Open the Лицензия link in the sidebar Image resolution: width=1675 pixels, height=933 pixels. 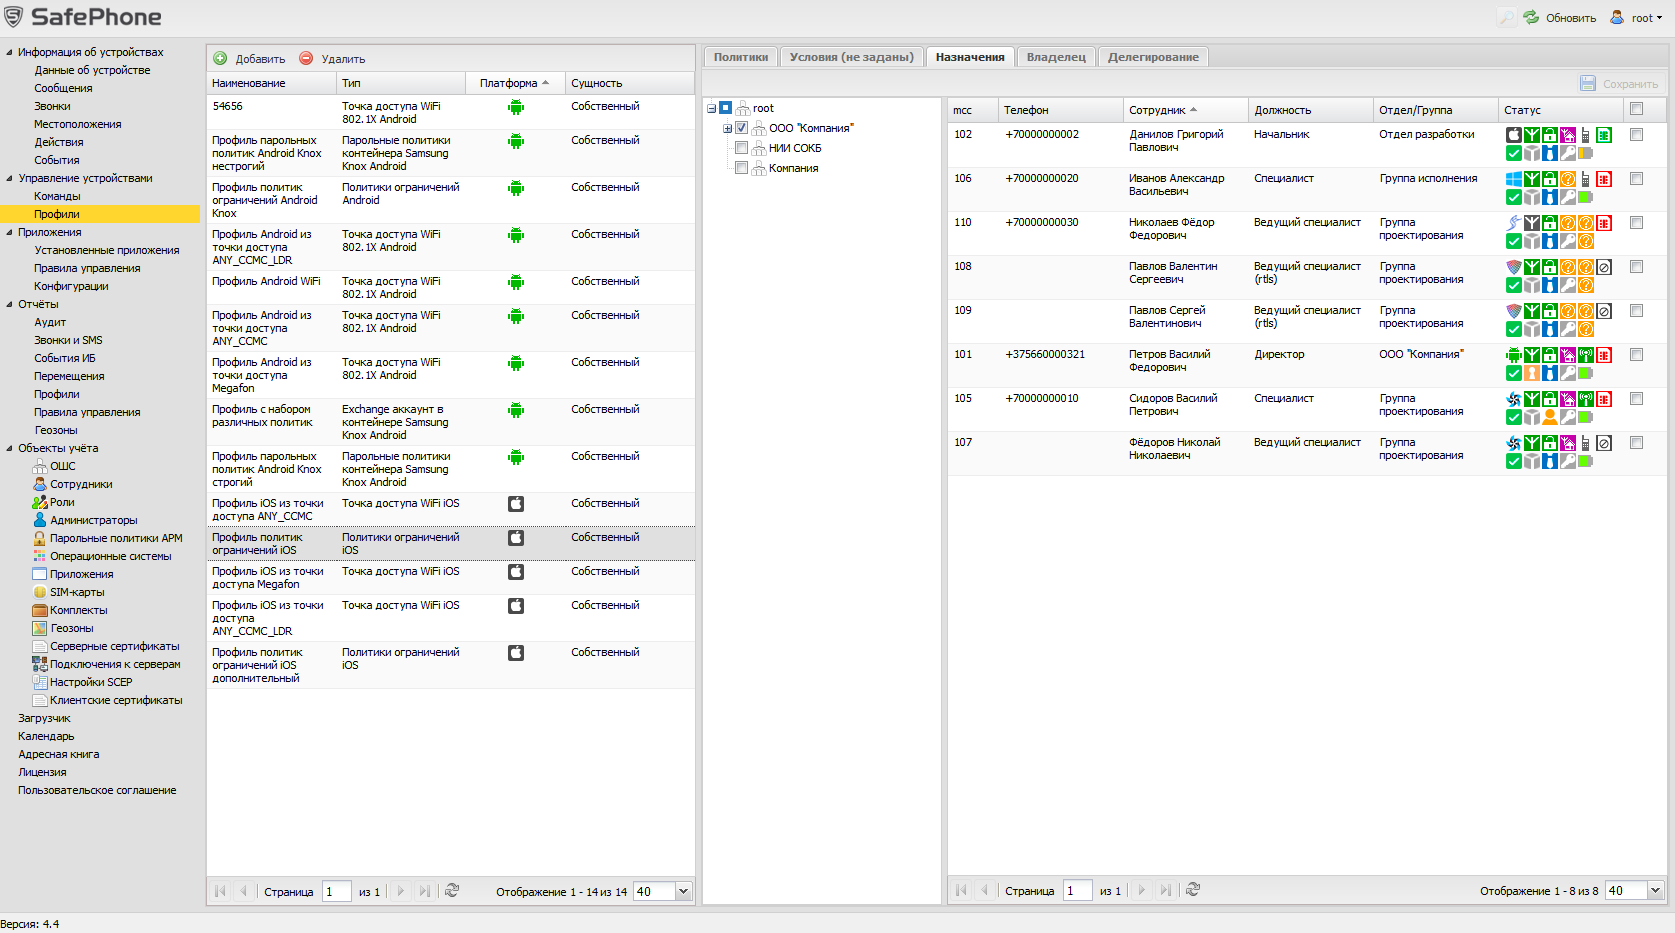click(42, 772)
